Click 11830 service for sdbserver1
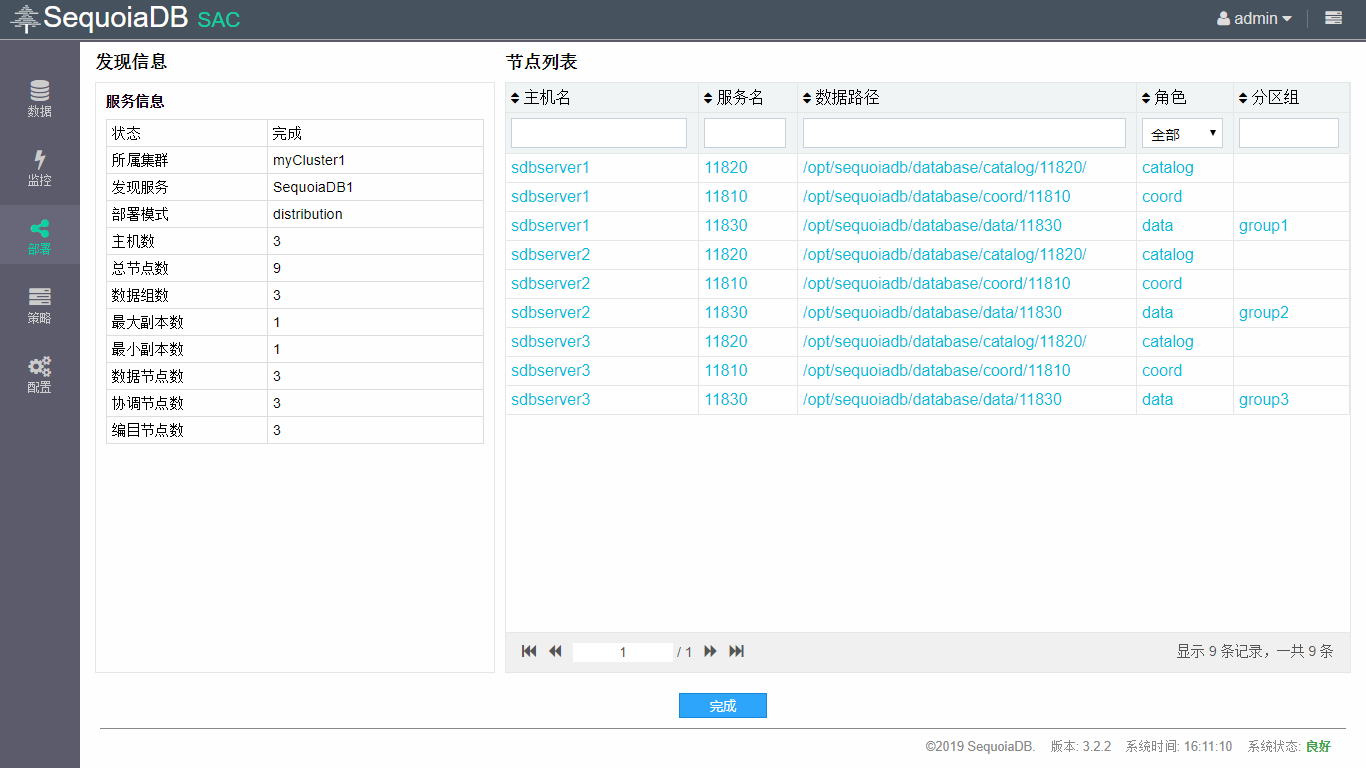This screenshot has width=1366, height=768. click(x=726, y=226)
